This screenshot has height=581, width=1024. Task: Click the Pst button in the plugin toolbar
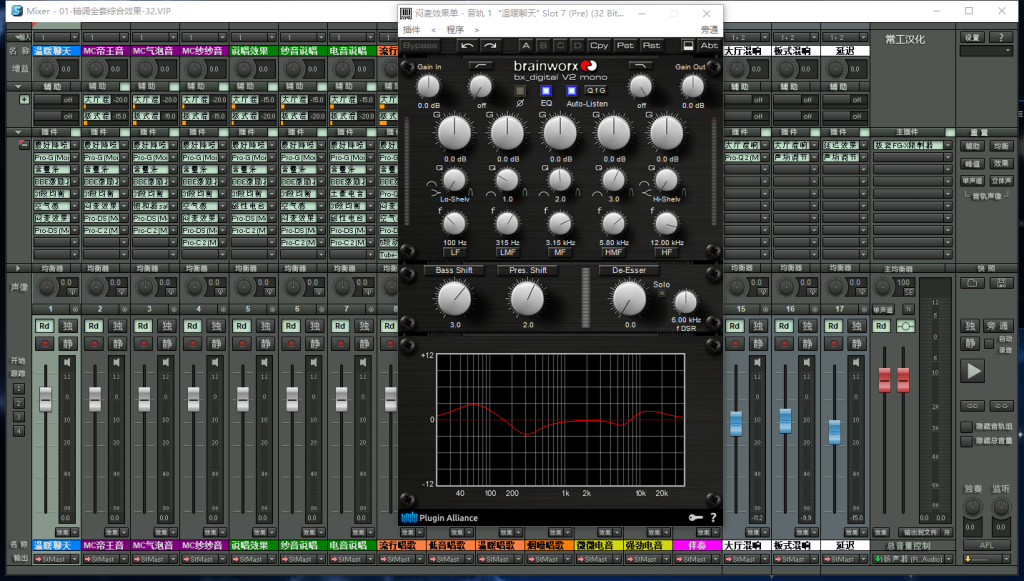[625, 46]
